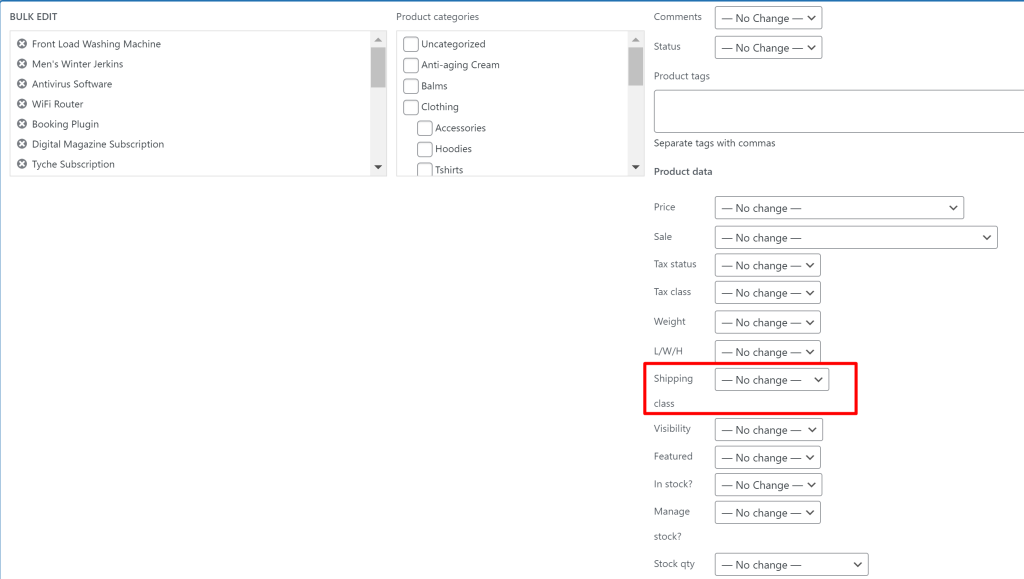The width and height of the screenshot is (1024, 579).
Task: Tick the Hoodies subcategory checkbox
Action: point(424,149)
